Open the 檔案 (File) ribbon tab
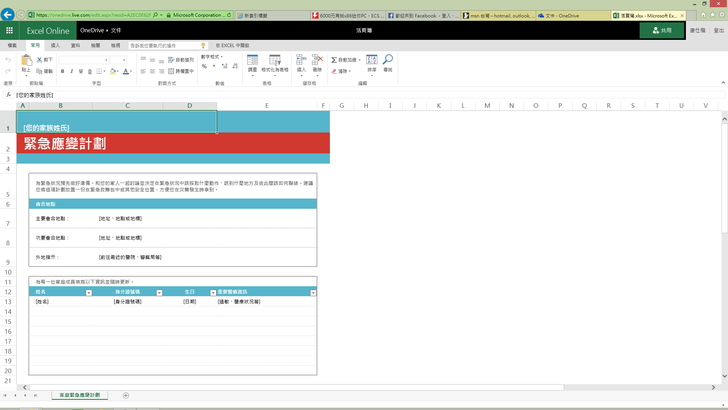 point(13,46)
